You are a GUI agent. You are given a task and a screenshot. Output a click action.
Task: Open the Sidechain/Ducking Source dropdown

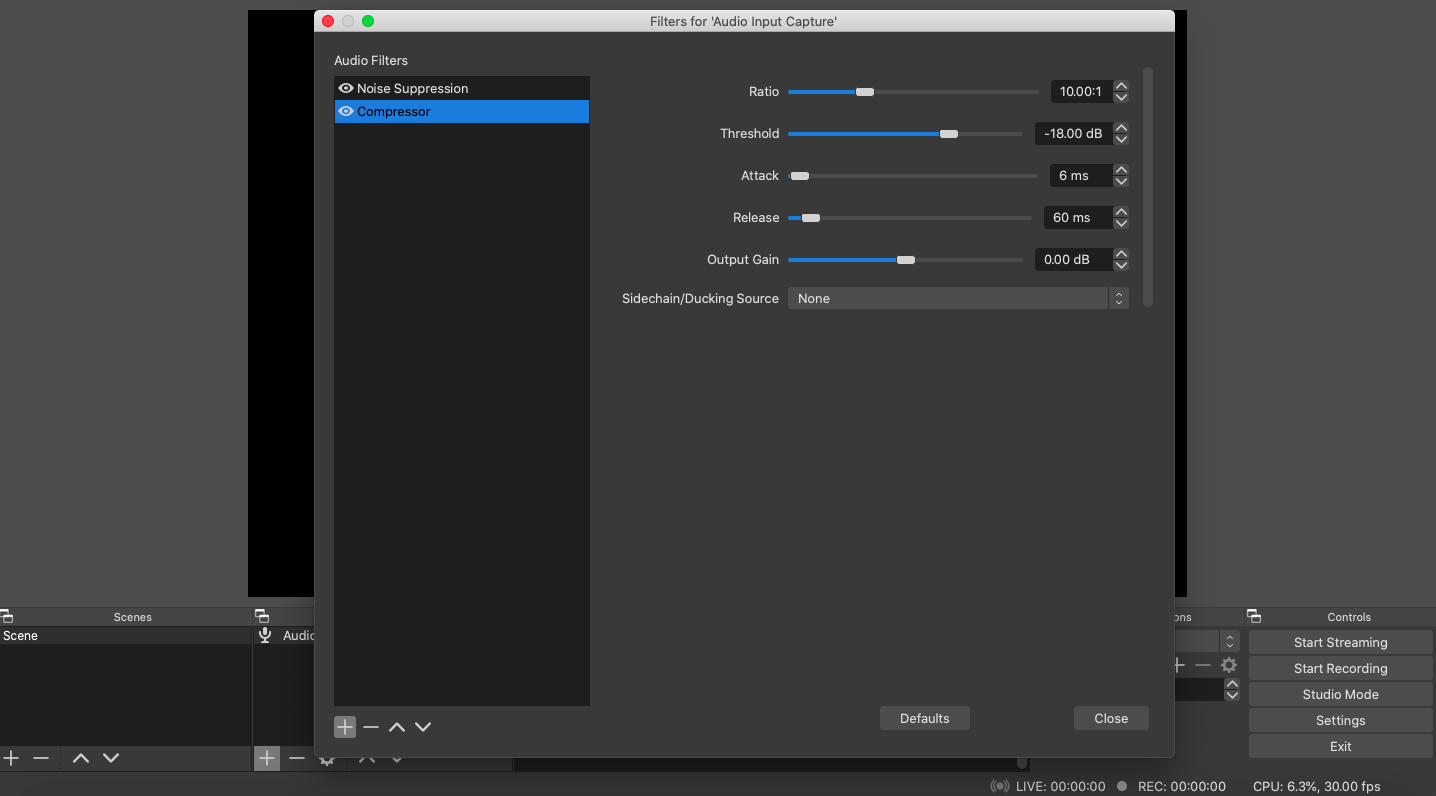[958, 299]
